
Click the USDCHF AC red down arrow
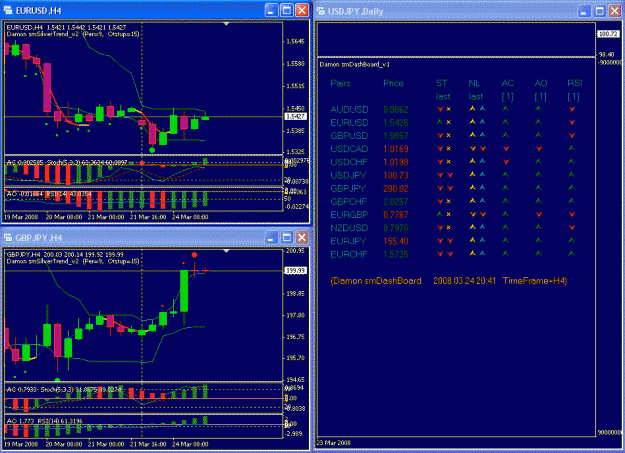point(506,162)
